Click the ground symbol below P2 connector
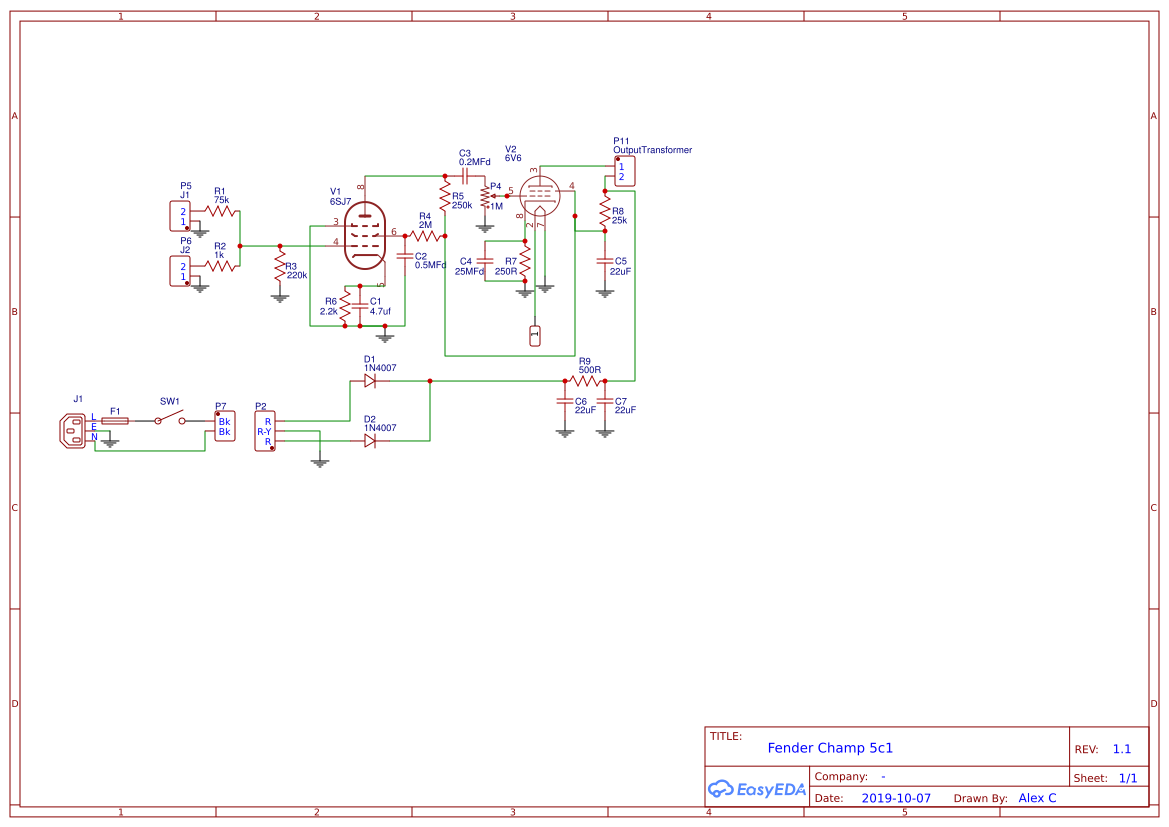The width and height of the screenshot is (1169, 827). (320, 462)
